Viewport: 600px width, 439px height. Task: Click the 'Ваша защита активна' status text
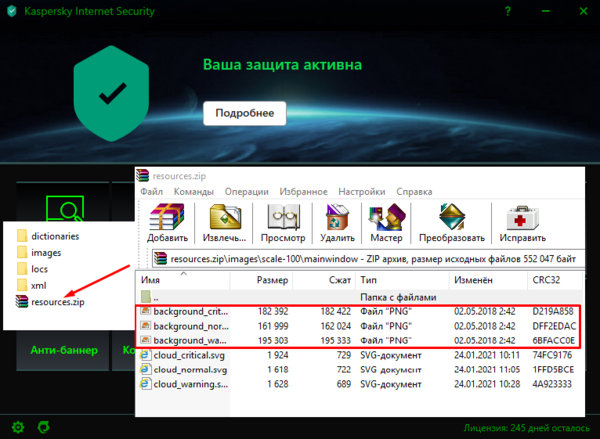pos(282,65)
